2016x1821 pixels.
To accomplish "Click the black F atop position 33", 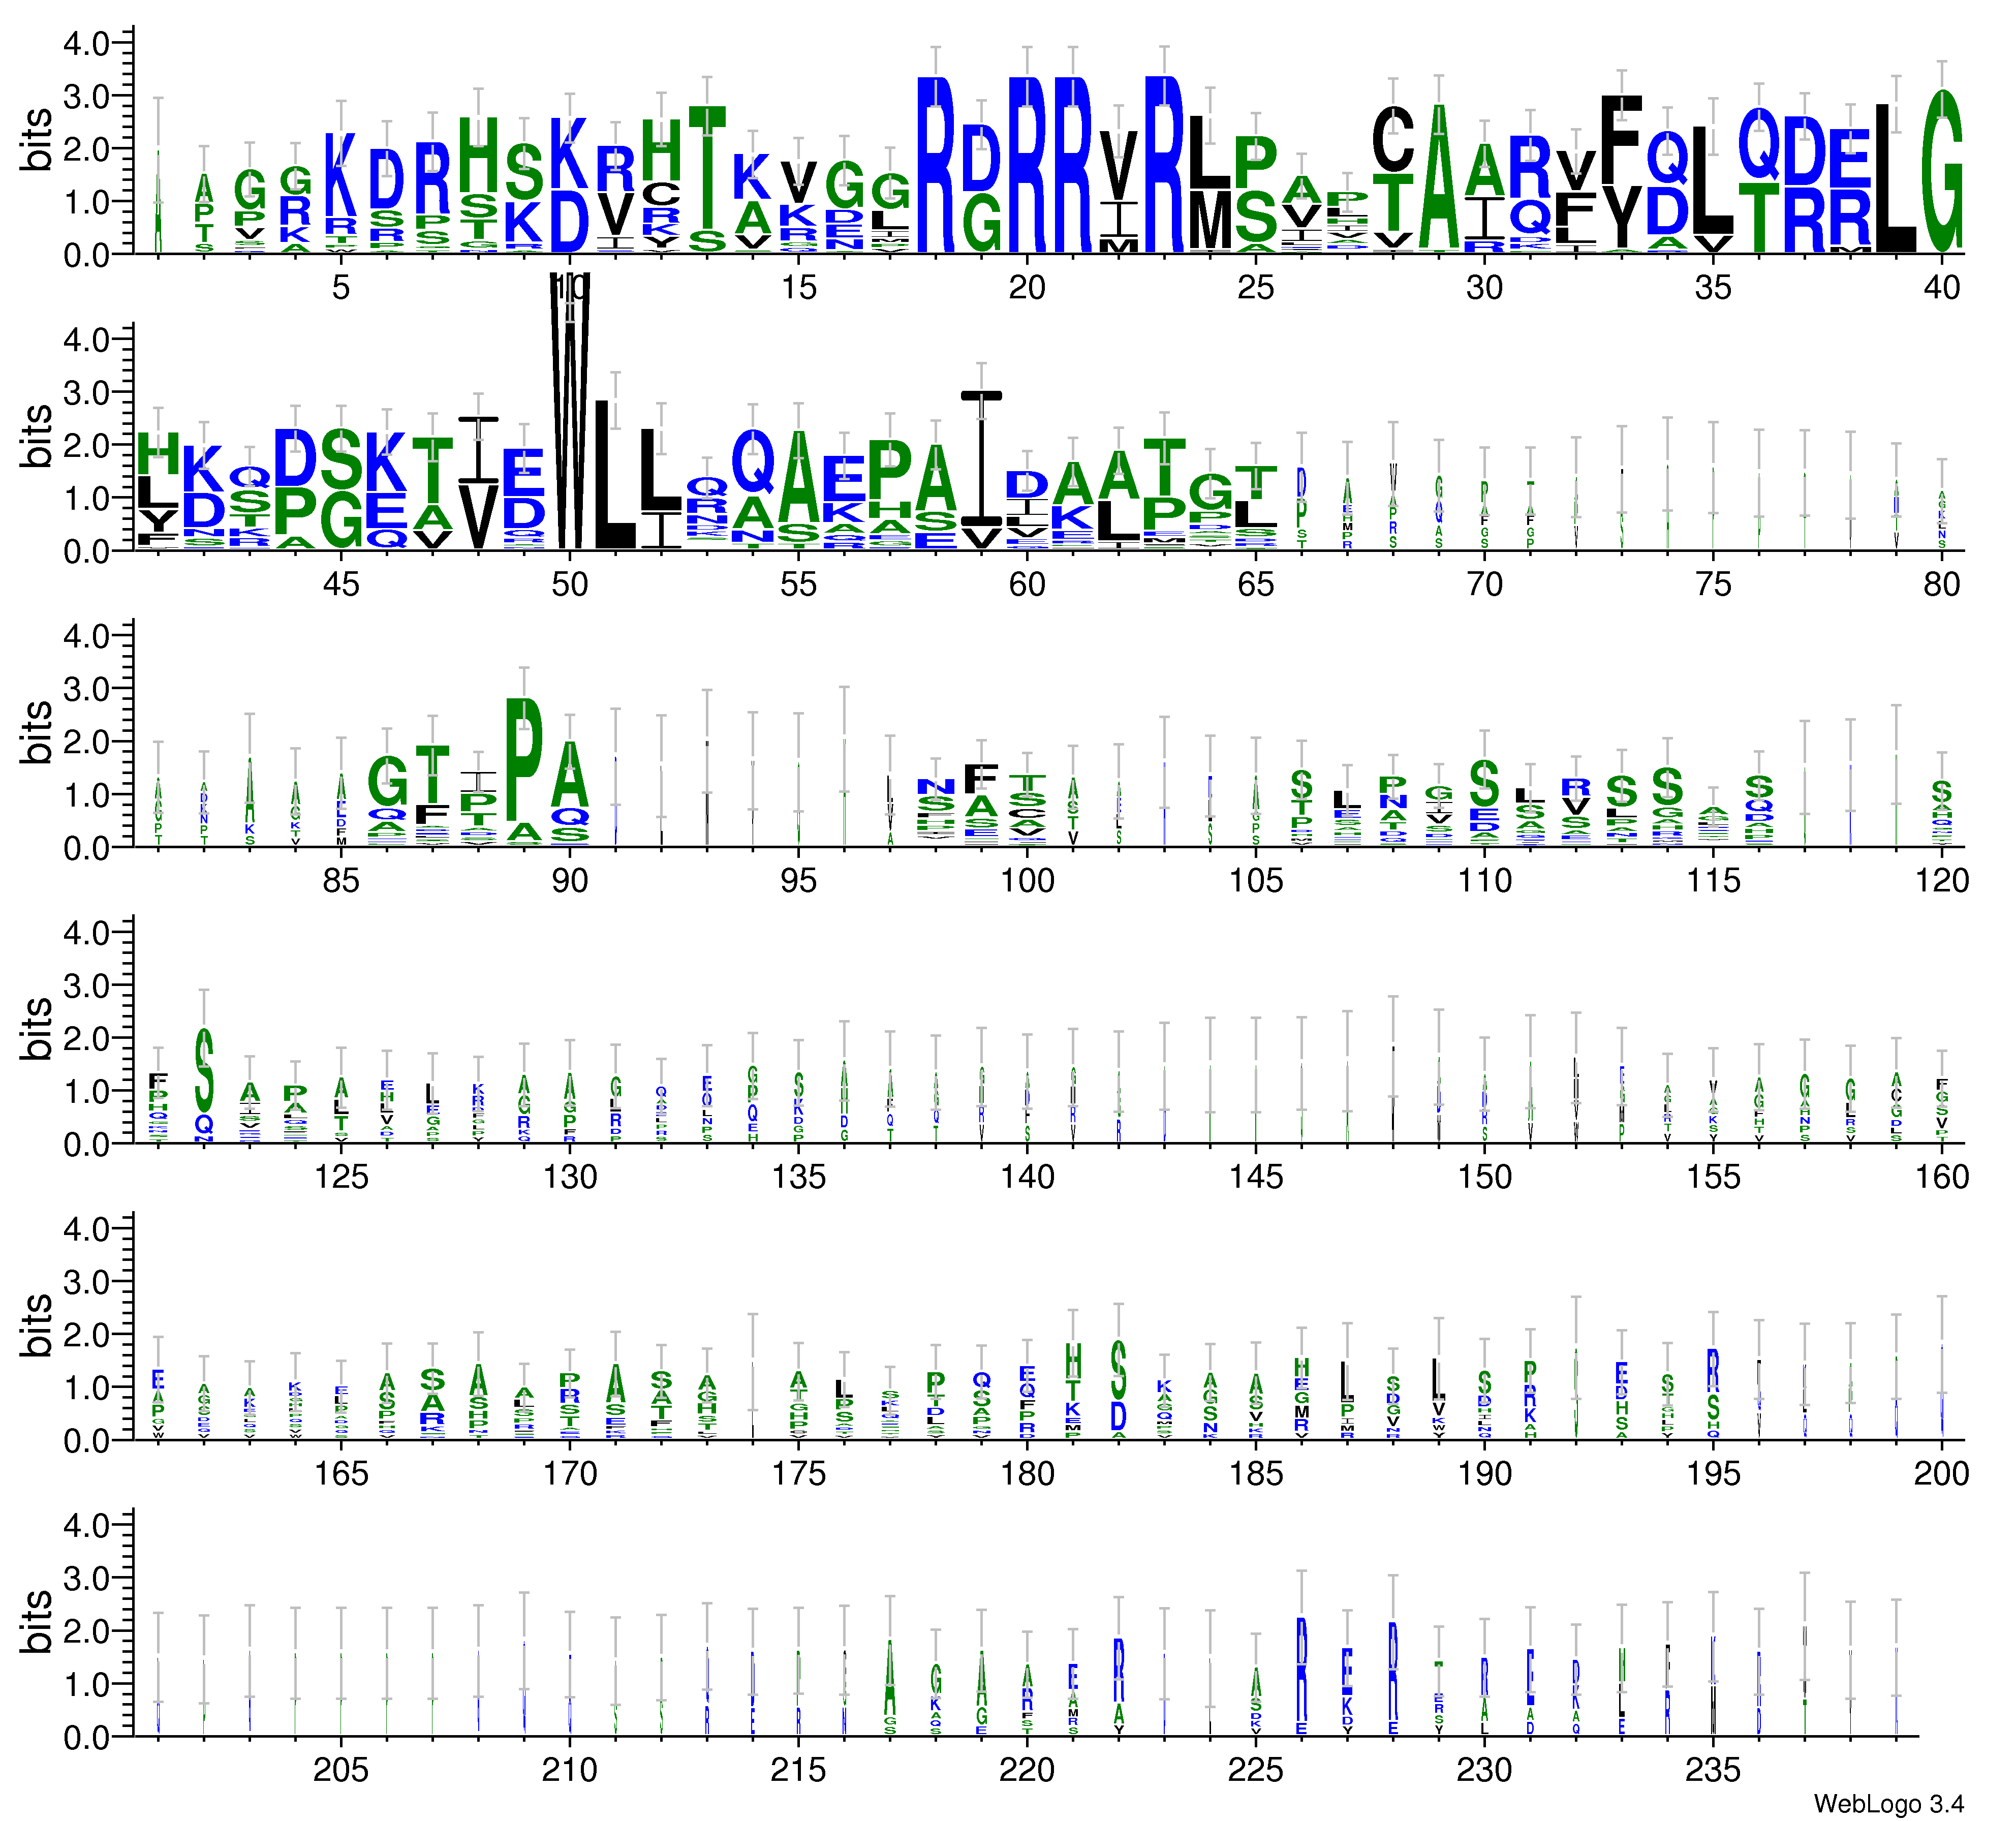I will pos(1621,140).
